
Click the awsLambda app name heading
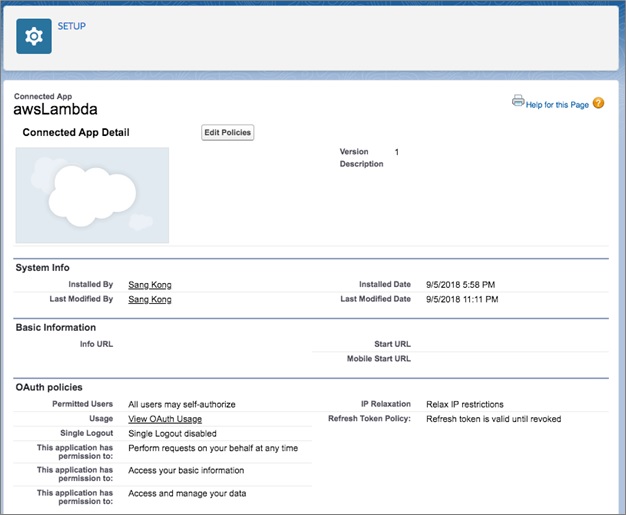55,109
